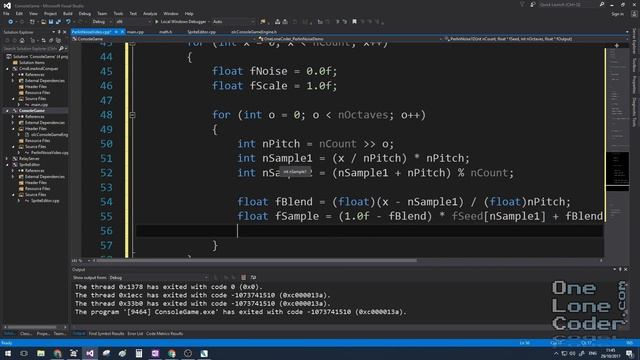Screen dimensions: 640x360
Task: Click the Solution Explorer Home icon
Action: 22,40
